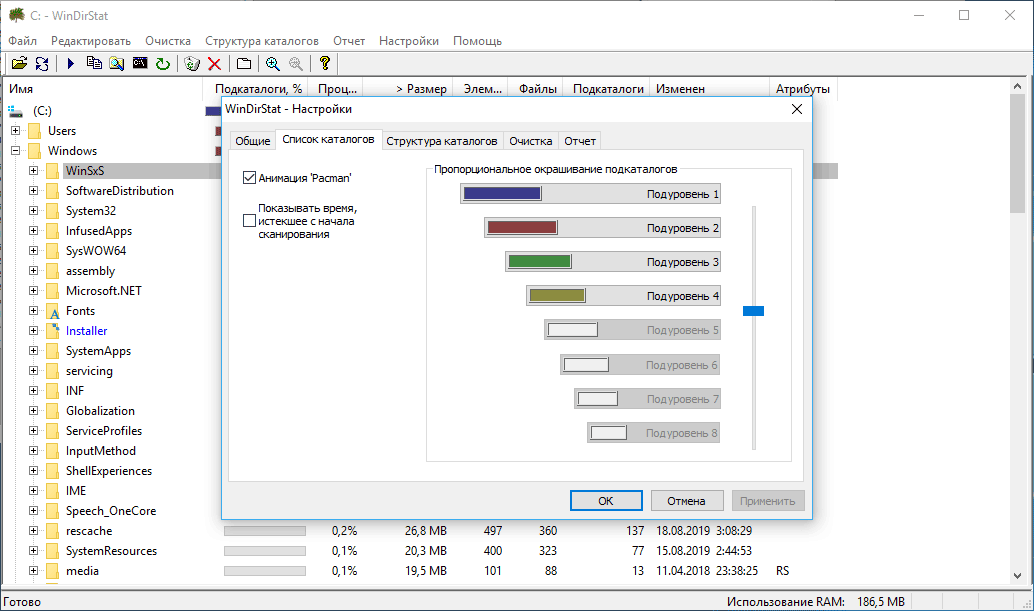Click the main list scrollbar down arrow
This screenshot has width=1034, height=611.
1018,575
